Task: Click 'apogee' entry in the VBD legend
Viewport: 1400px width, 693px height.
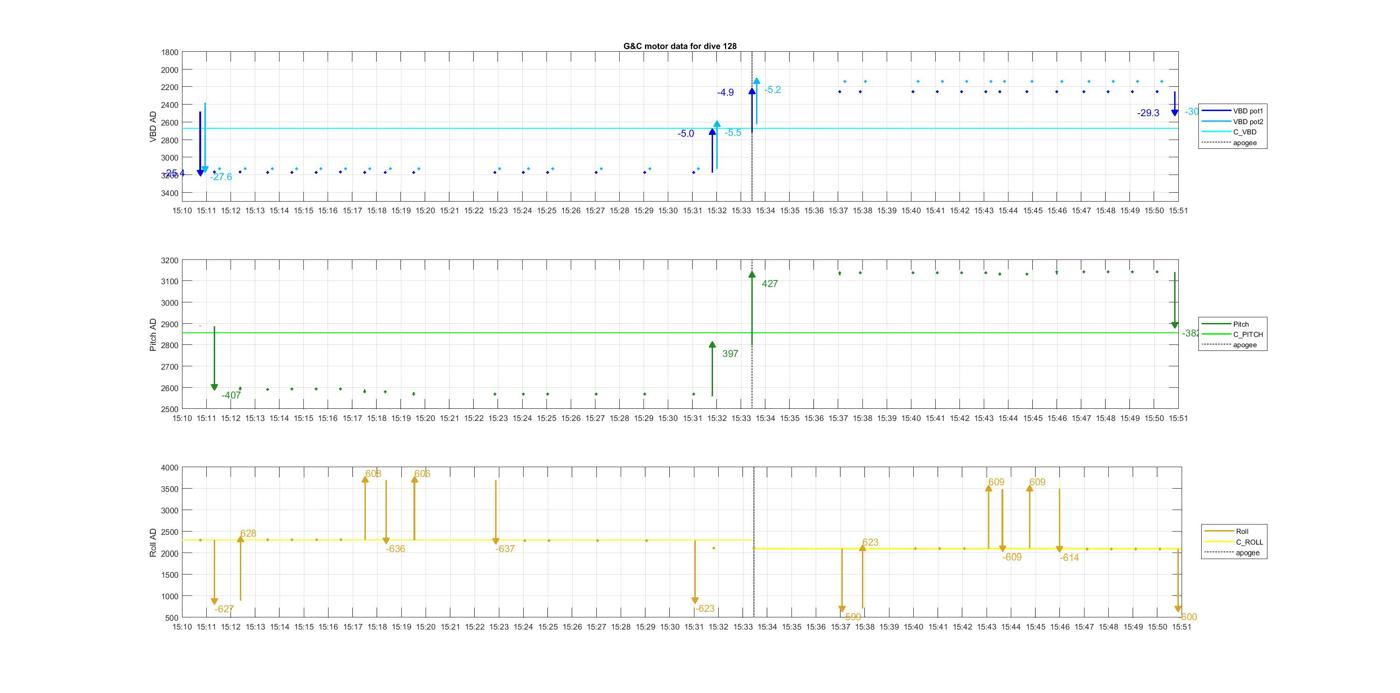Action: (x=1245, y=142)
